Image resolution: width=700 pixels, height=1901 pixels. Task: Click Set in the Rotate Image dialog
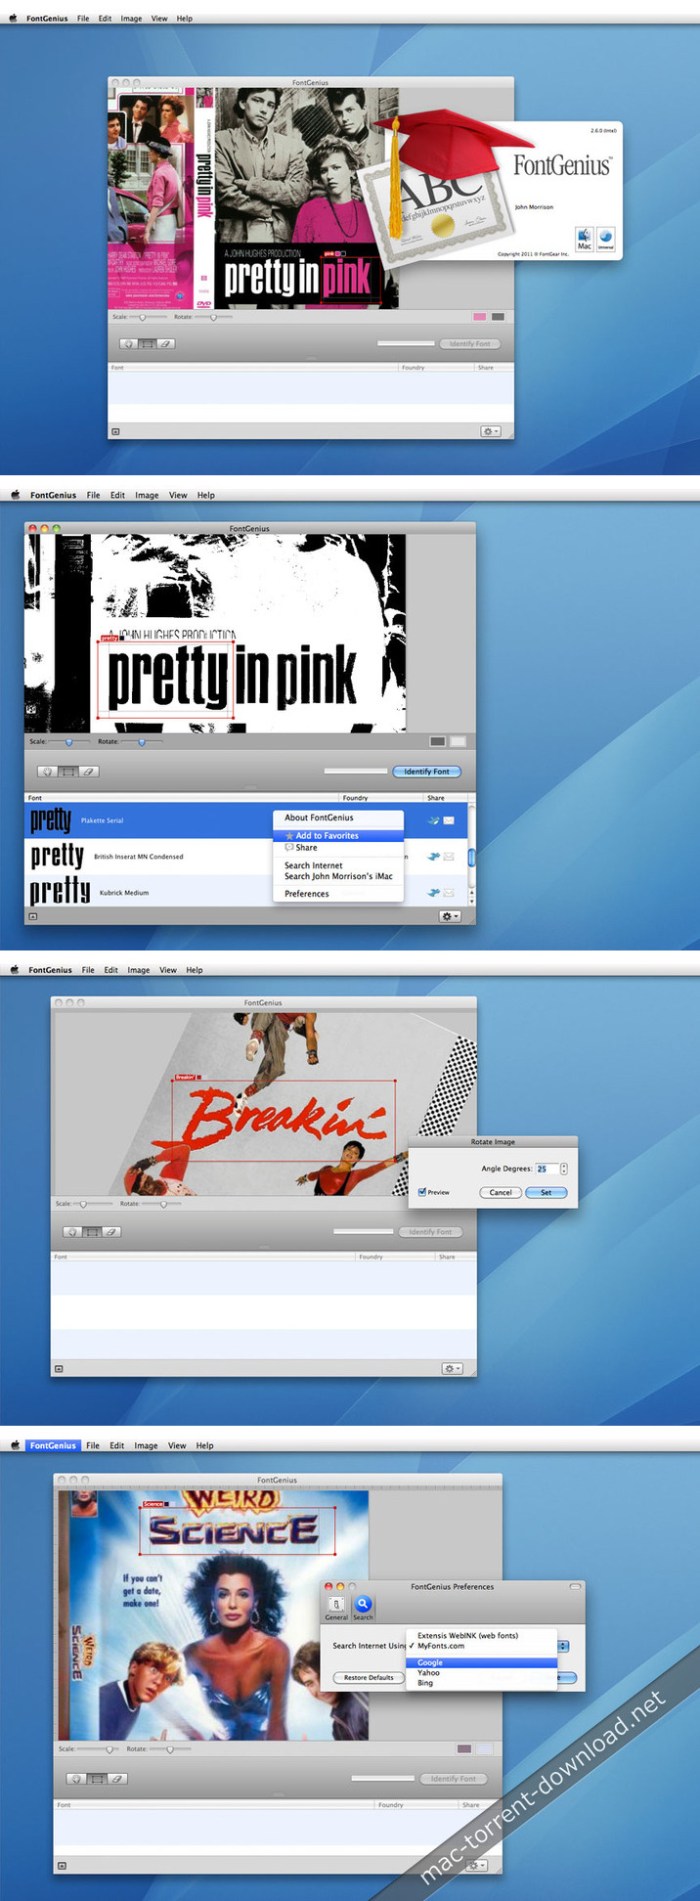coord(546,1192)
